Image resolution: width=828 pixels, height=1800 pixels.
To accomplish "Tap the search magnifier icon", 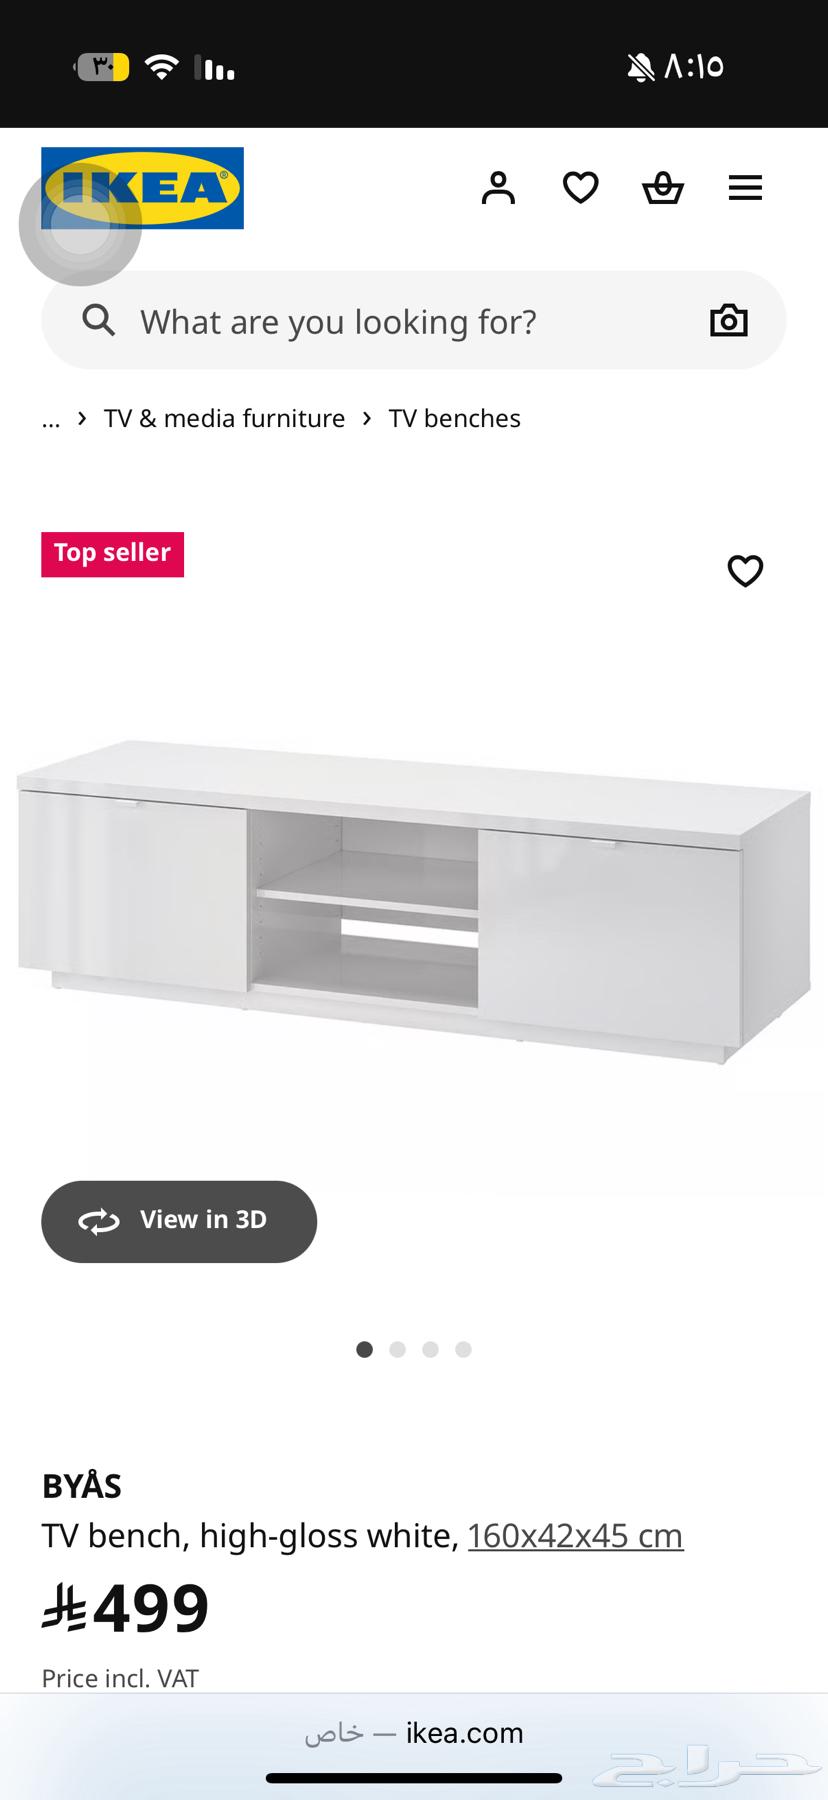I will (98, 321).
